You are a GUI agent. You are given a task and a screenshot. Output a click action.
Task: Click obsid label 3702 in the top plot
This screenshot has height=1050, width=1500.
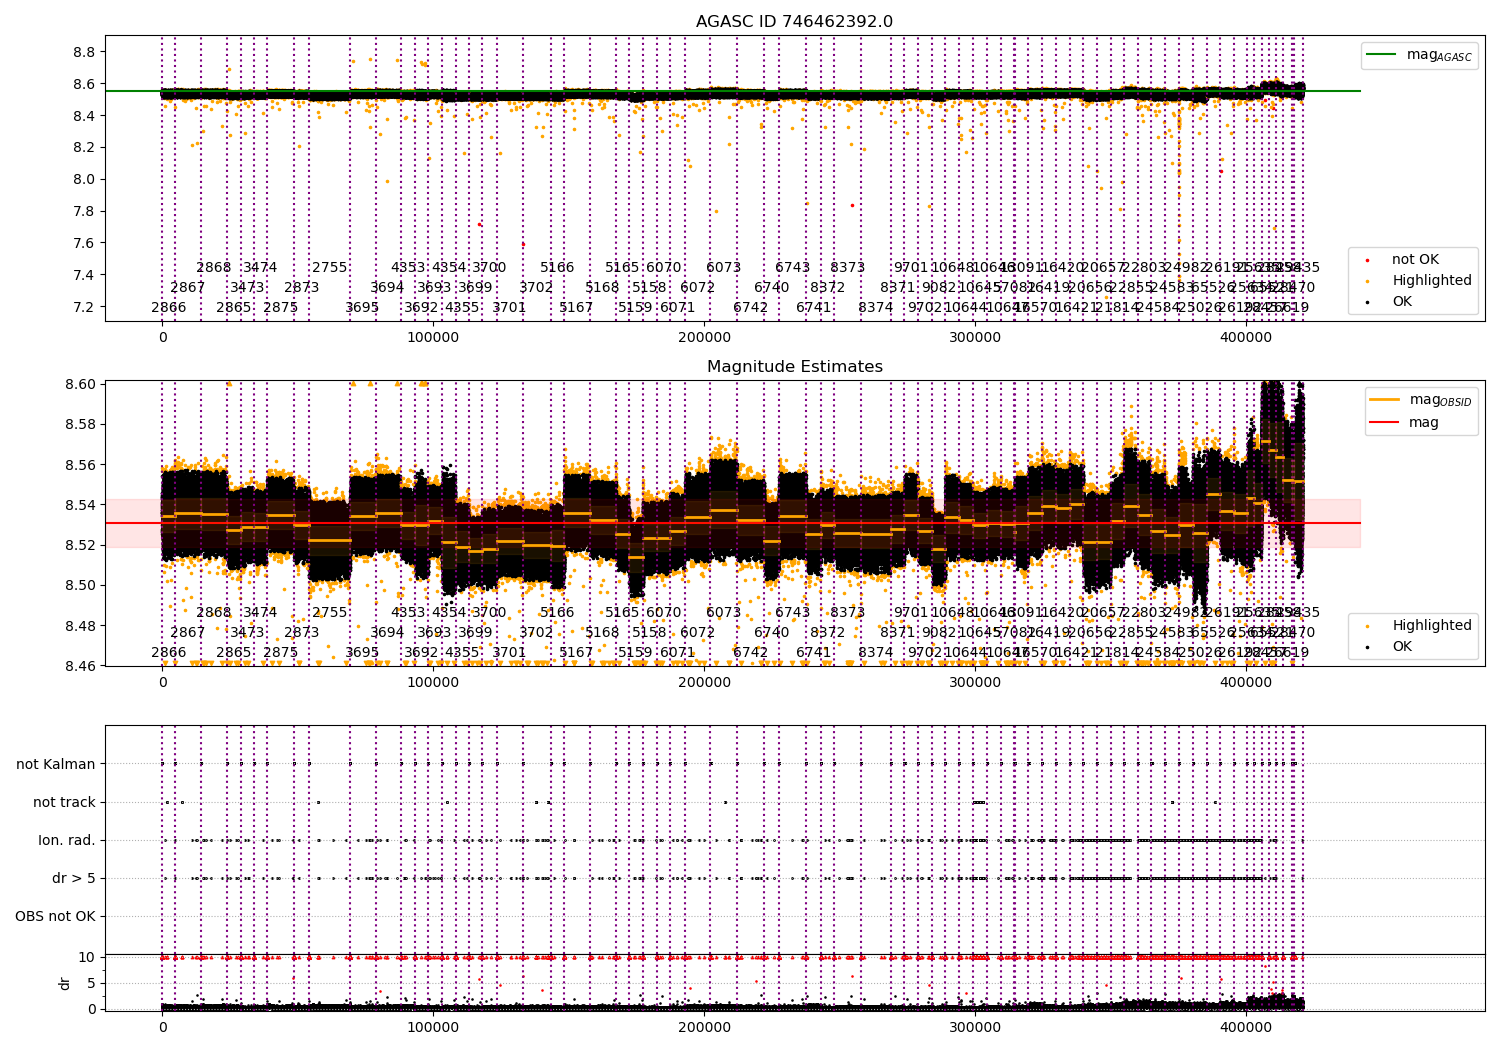(x=536, y=287)
